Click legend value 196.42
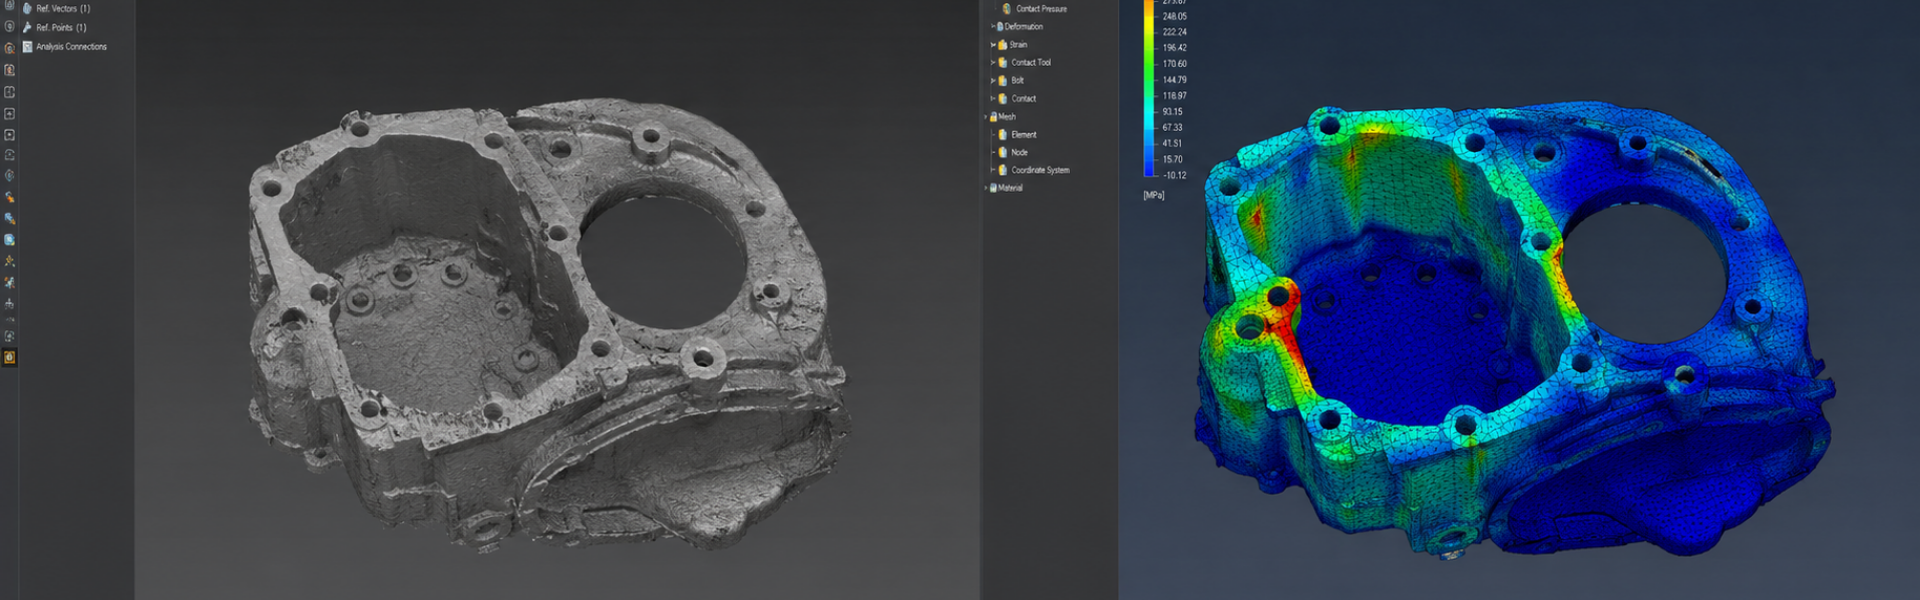The height and width of the screenshot is (600, 1920). pyautogui.click(x=1175, y=48)
